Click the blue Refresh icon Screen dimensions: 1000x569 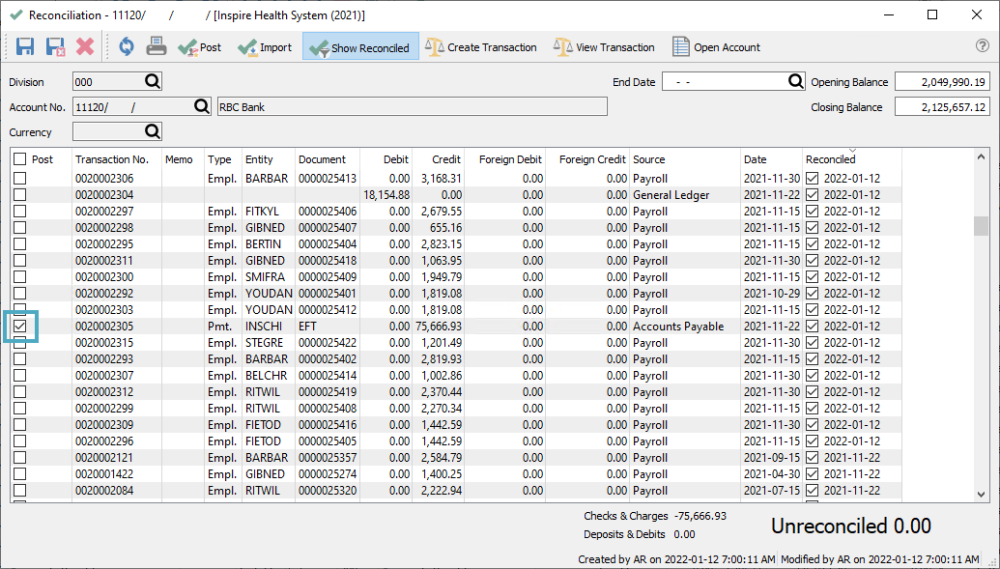tap(127, 47)
